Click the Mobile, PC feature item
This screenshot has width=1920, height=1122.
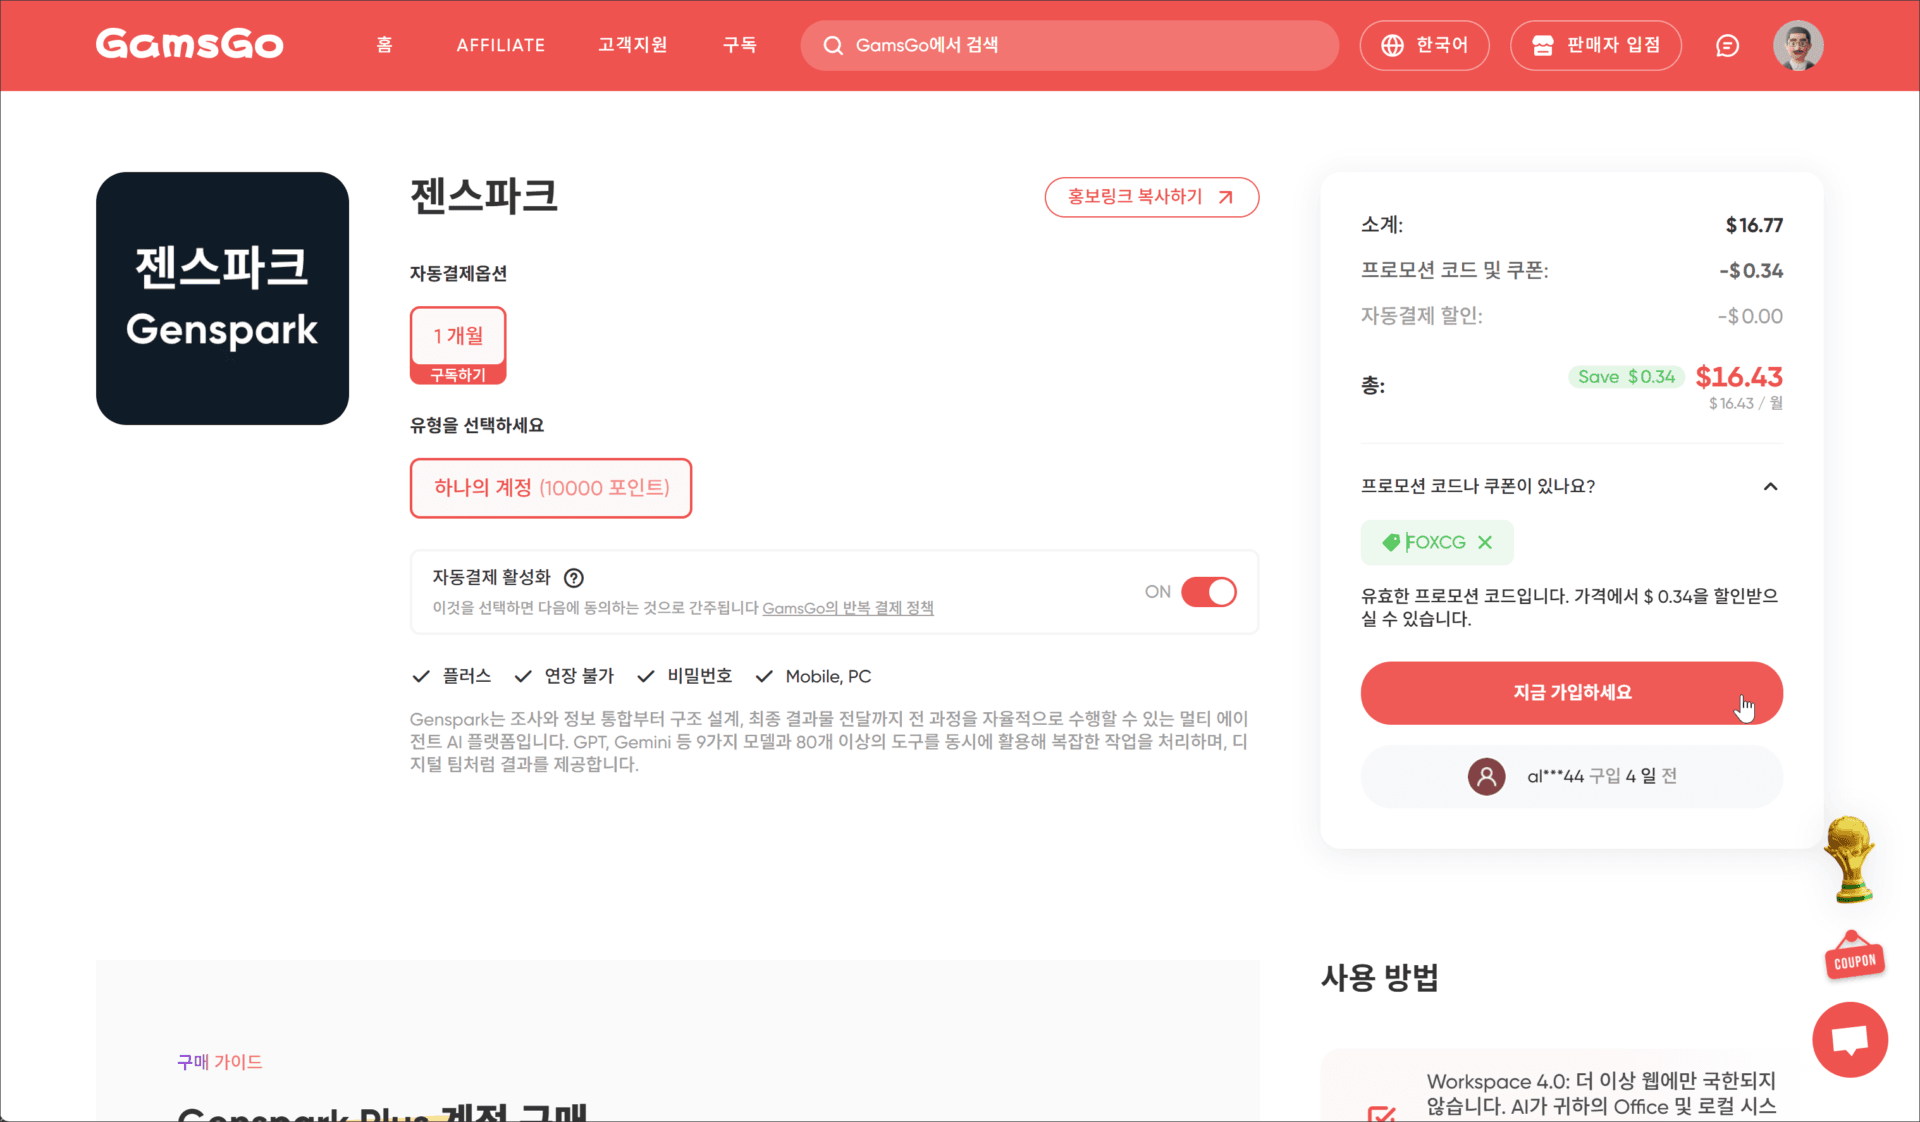click(x=813, y=676)
